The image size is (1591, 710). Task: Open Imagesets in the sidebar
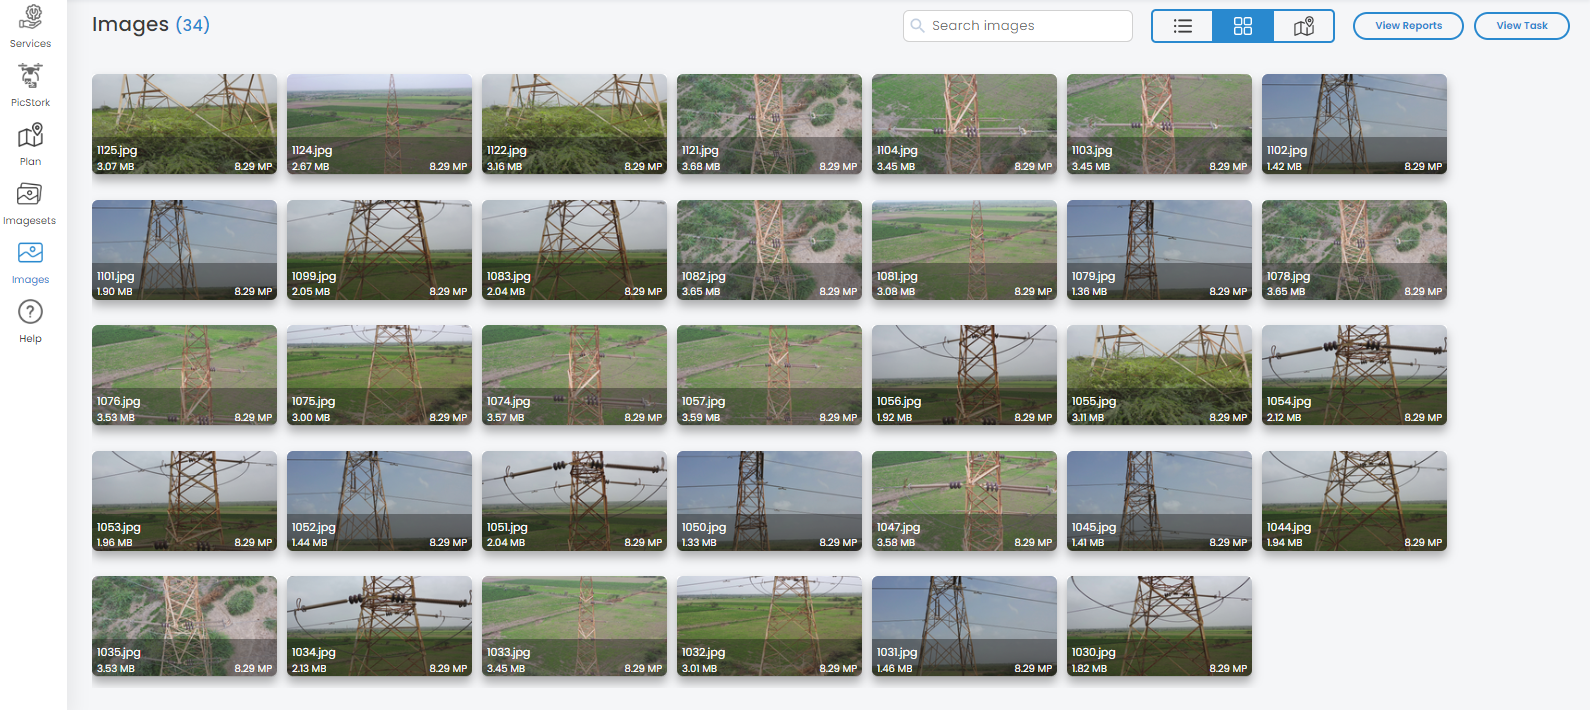coord(30,194)
